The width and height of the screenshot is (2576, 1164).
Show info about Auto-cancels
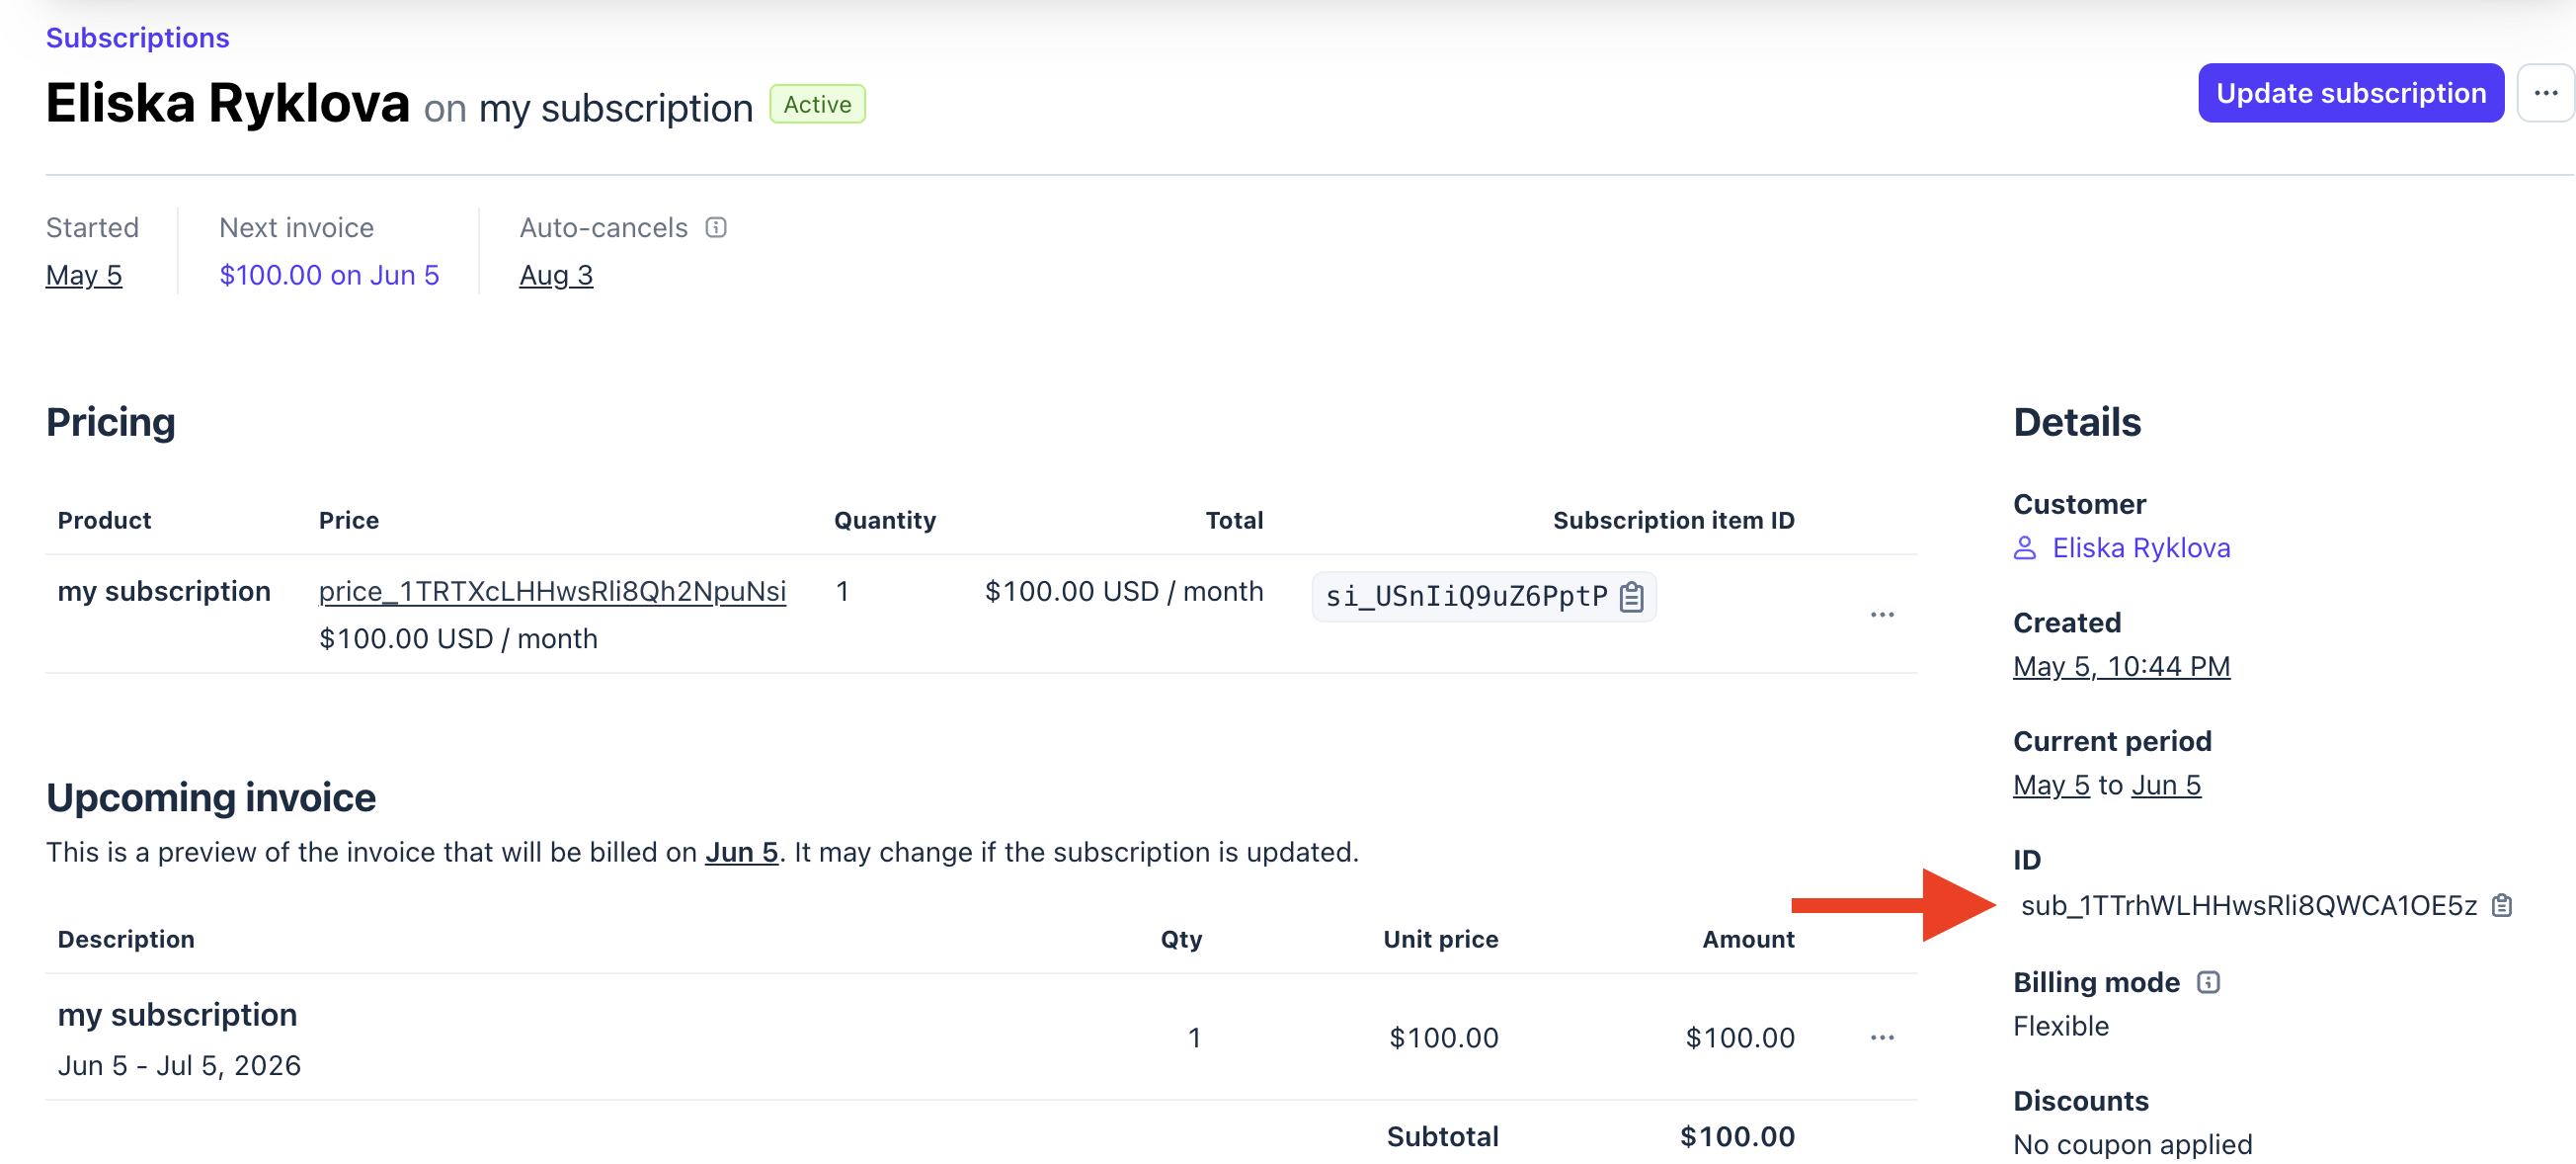pyautogui.click(x=716, y=228)
